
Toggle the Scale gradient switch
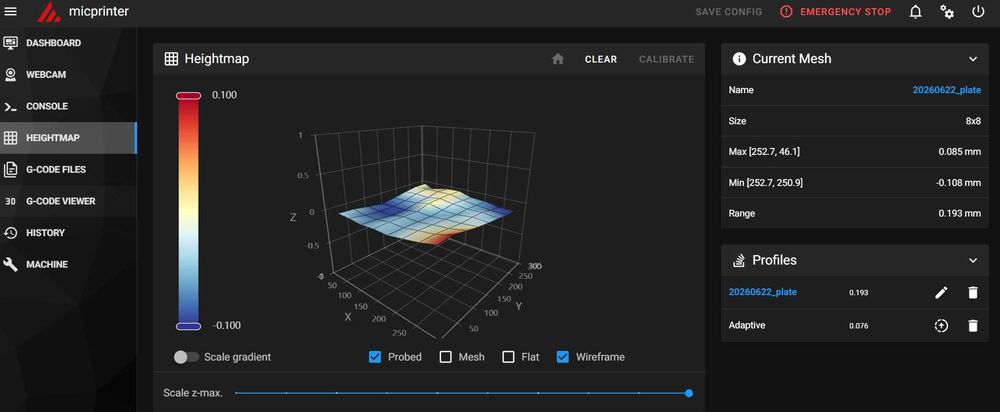click(186, 357)
